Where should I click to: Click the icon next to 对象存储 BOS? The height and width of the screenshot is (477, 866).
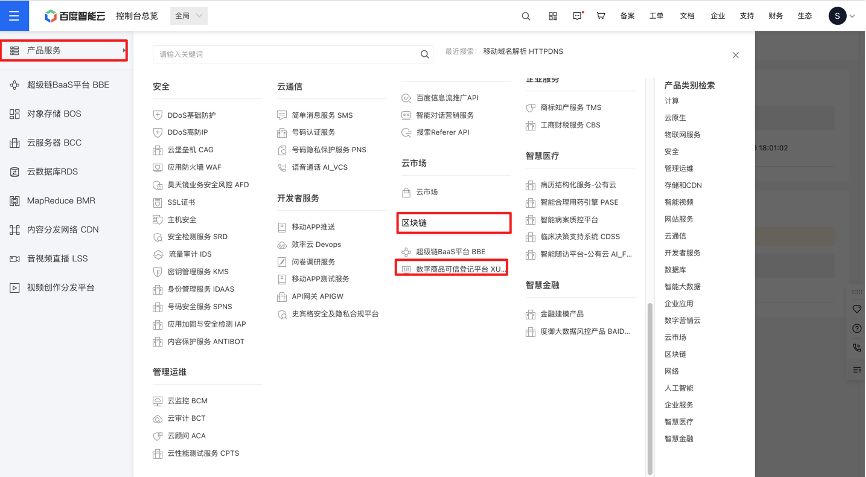pos(15,114)
